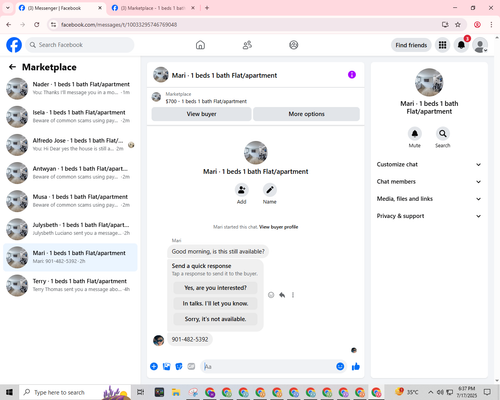This screenshot has height=400, width=500.
Task: Focus the Search Facebook field
Action: pos(80,45)
